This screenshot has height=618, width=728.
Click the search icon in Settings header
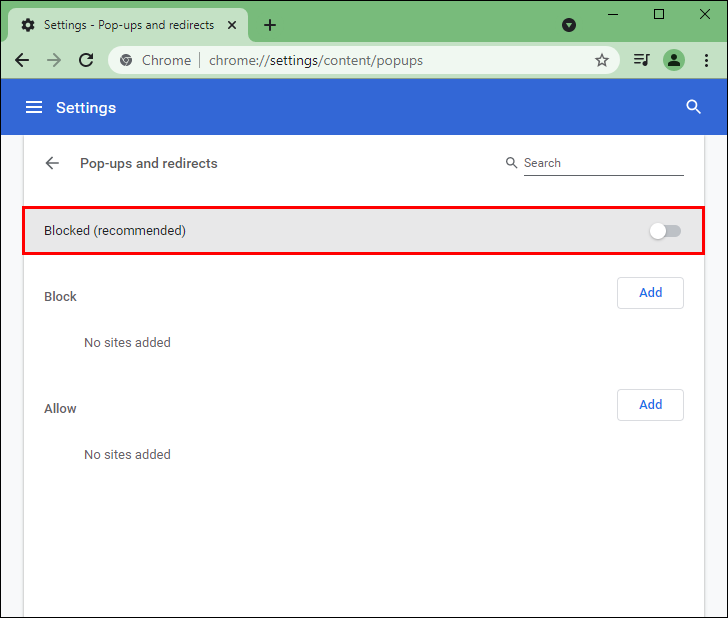(693, 107)
